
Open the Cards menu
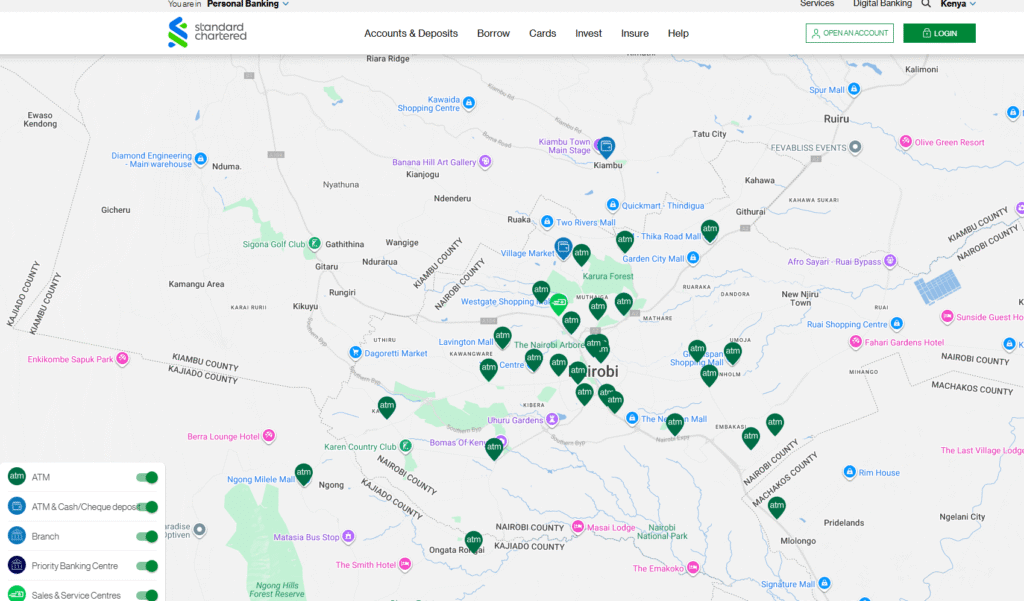point(543,33)
